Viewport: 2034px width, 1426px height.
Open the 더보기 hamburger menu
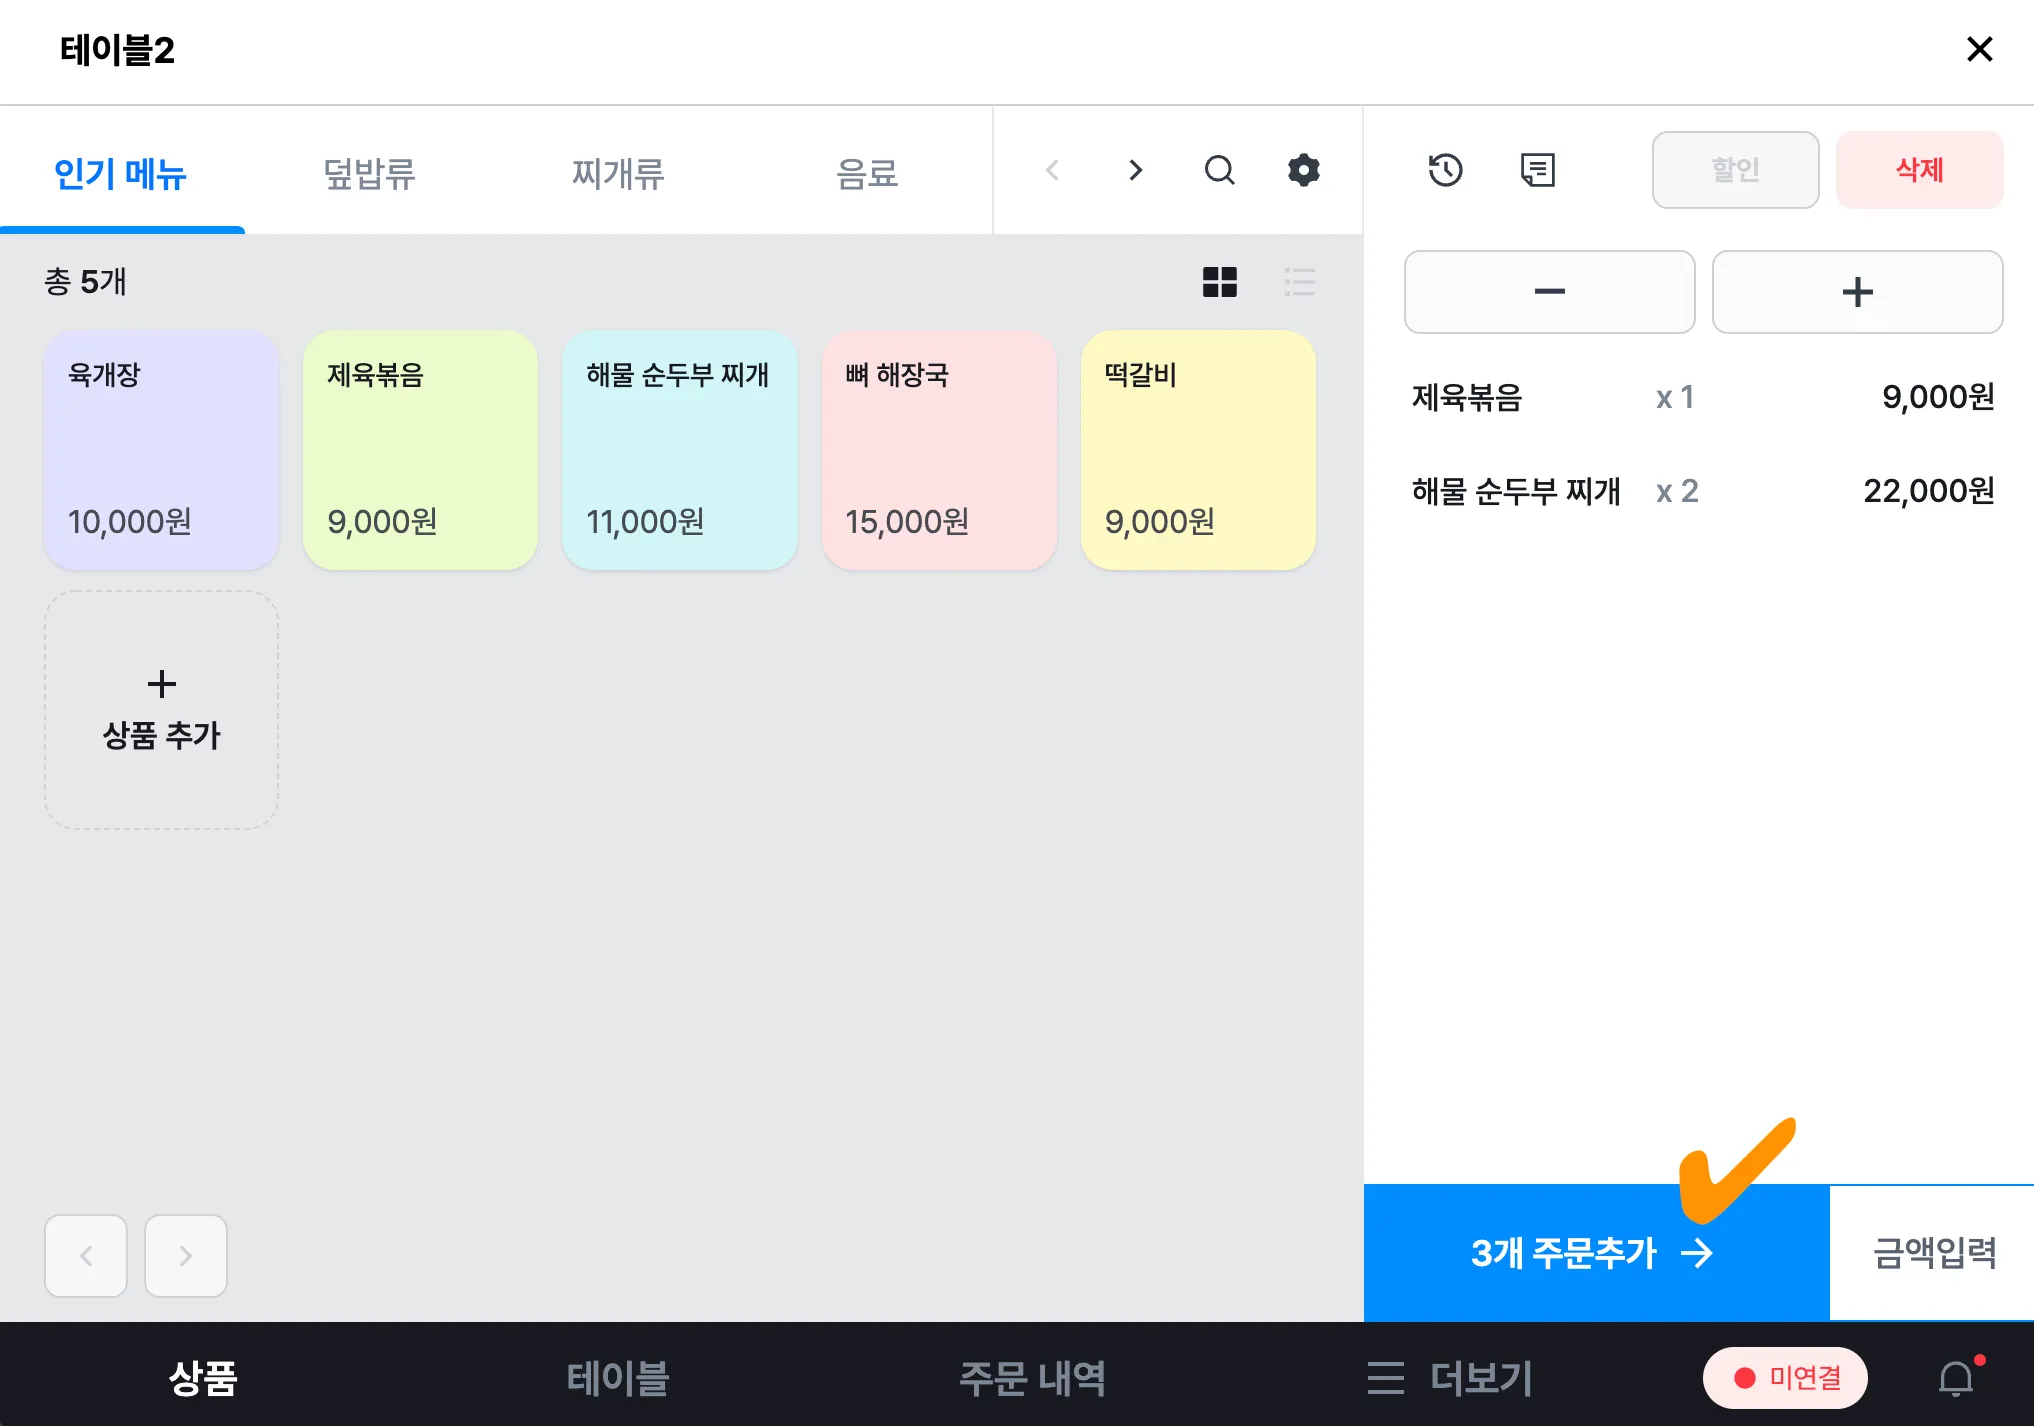(x=1450, y=1378)
